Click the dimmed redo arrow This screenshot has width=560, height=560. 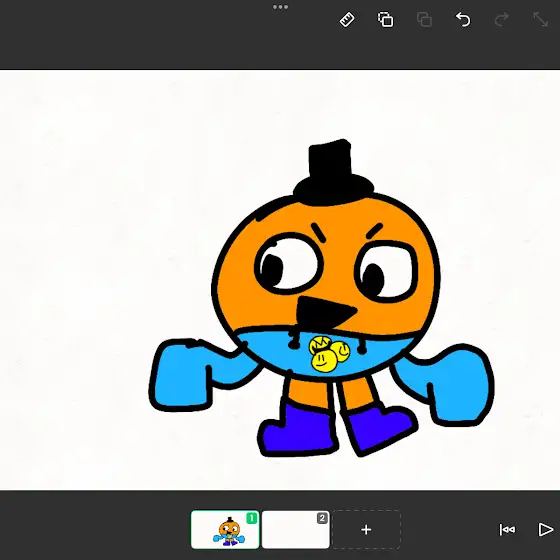point(502,20)
